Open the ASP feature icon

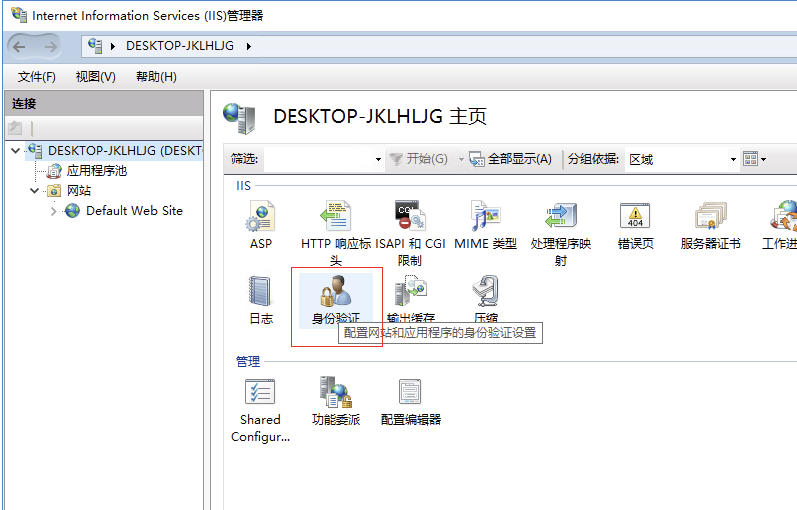tap(261, 224)
